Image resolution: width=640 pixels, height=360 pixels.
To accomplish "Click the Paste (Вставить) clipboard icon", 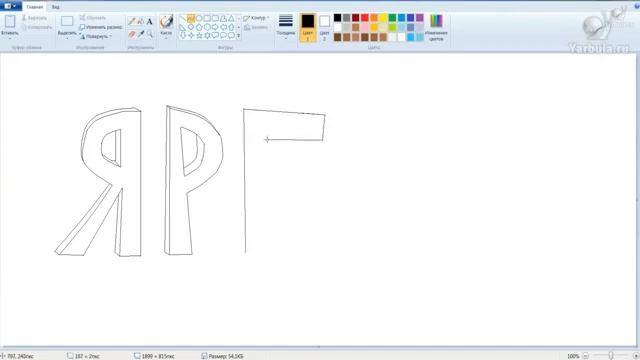I will [10, 21].
